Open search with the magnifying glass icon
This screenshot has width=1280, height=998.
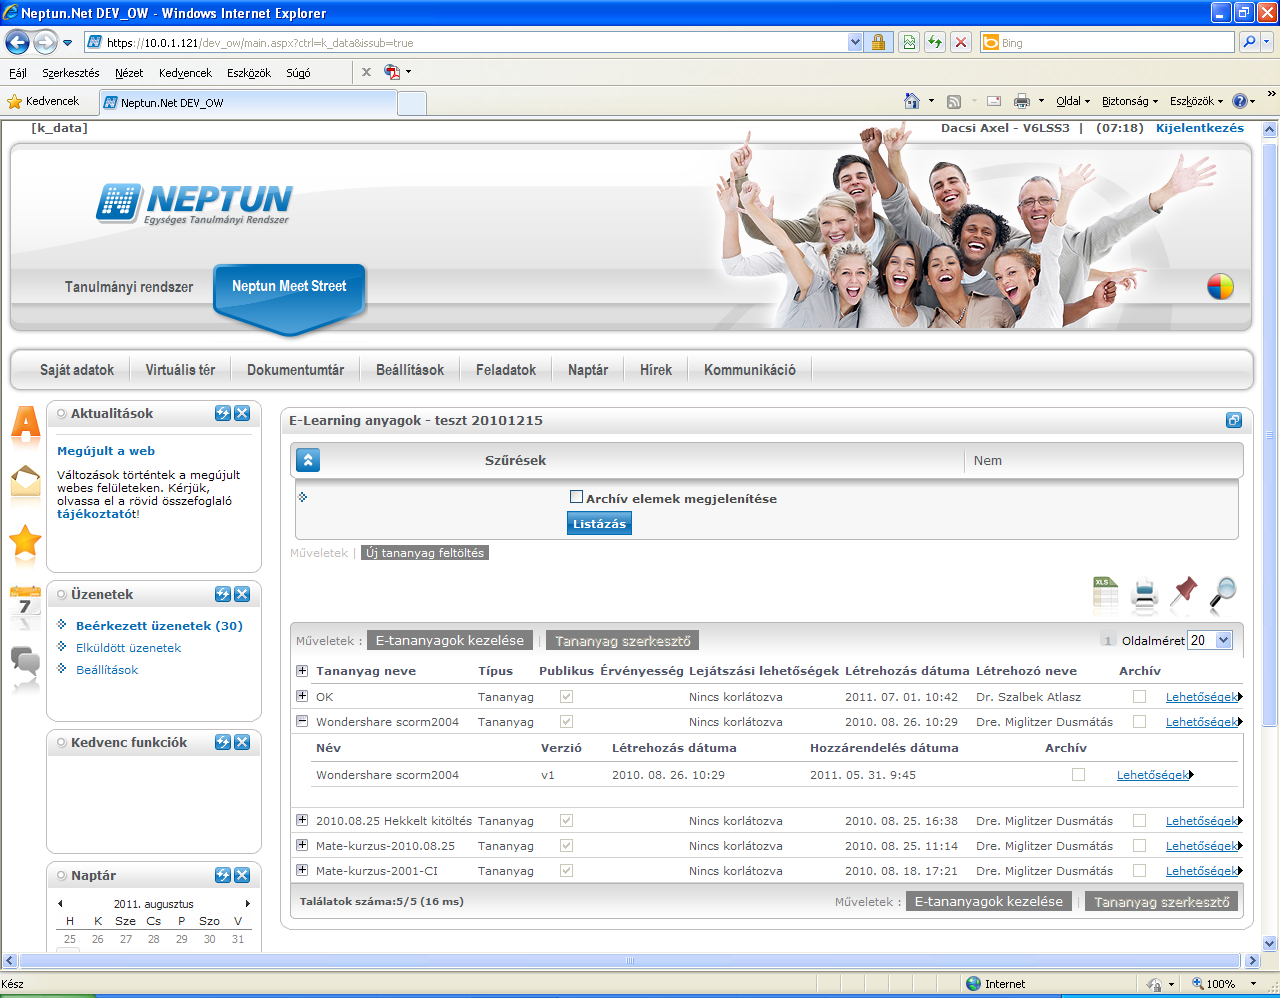coord(1222,594)
